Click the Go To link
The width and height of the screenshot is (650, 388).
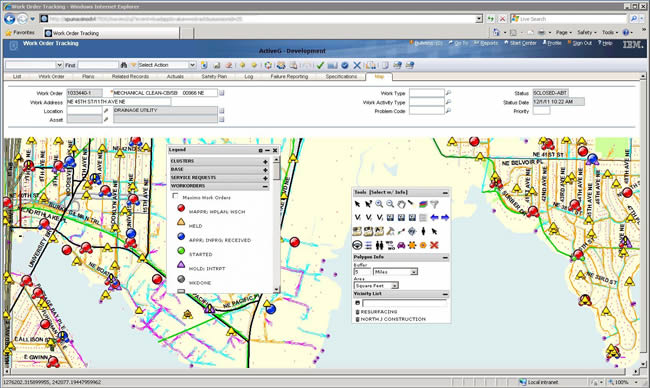pos(458,43)
